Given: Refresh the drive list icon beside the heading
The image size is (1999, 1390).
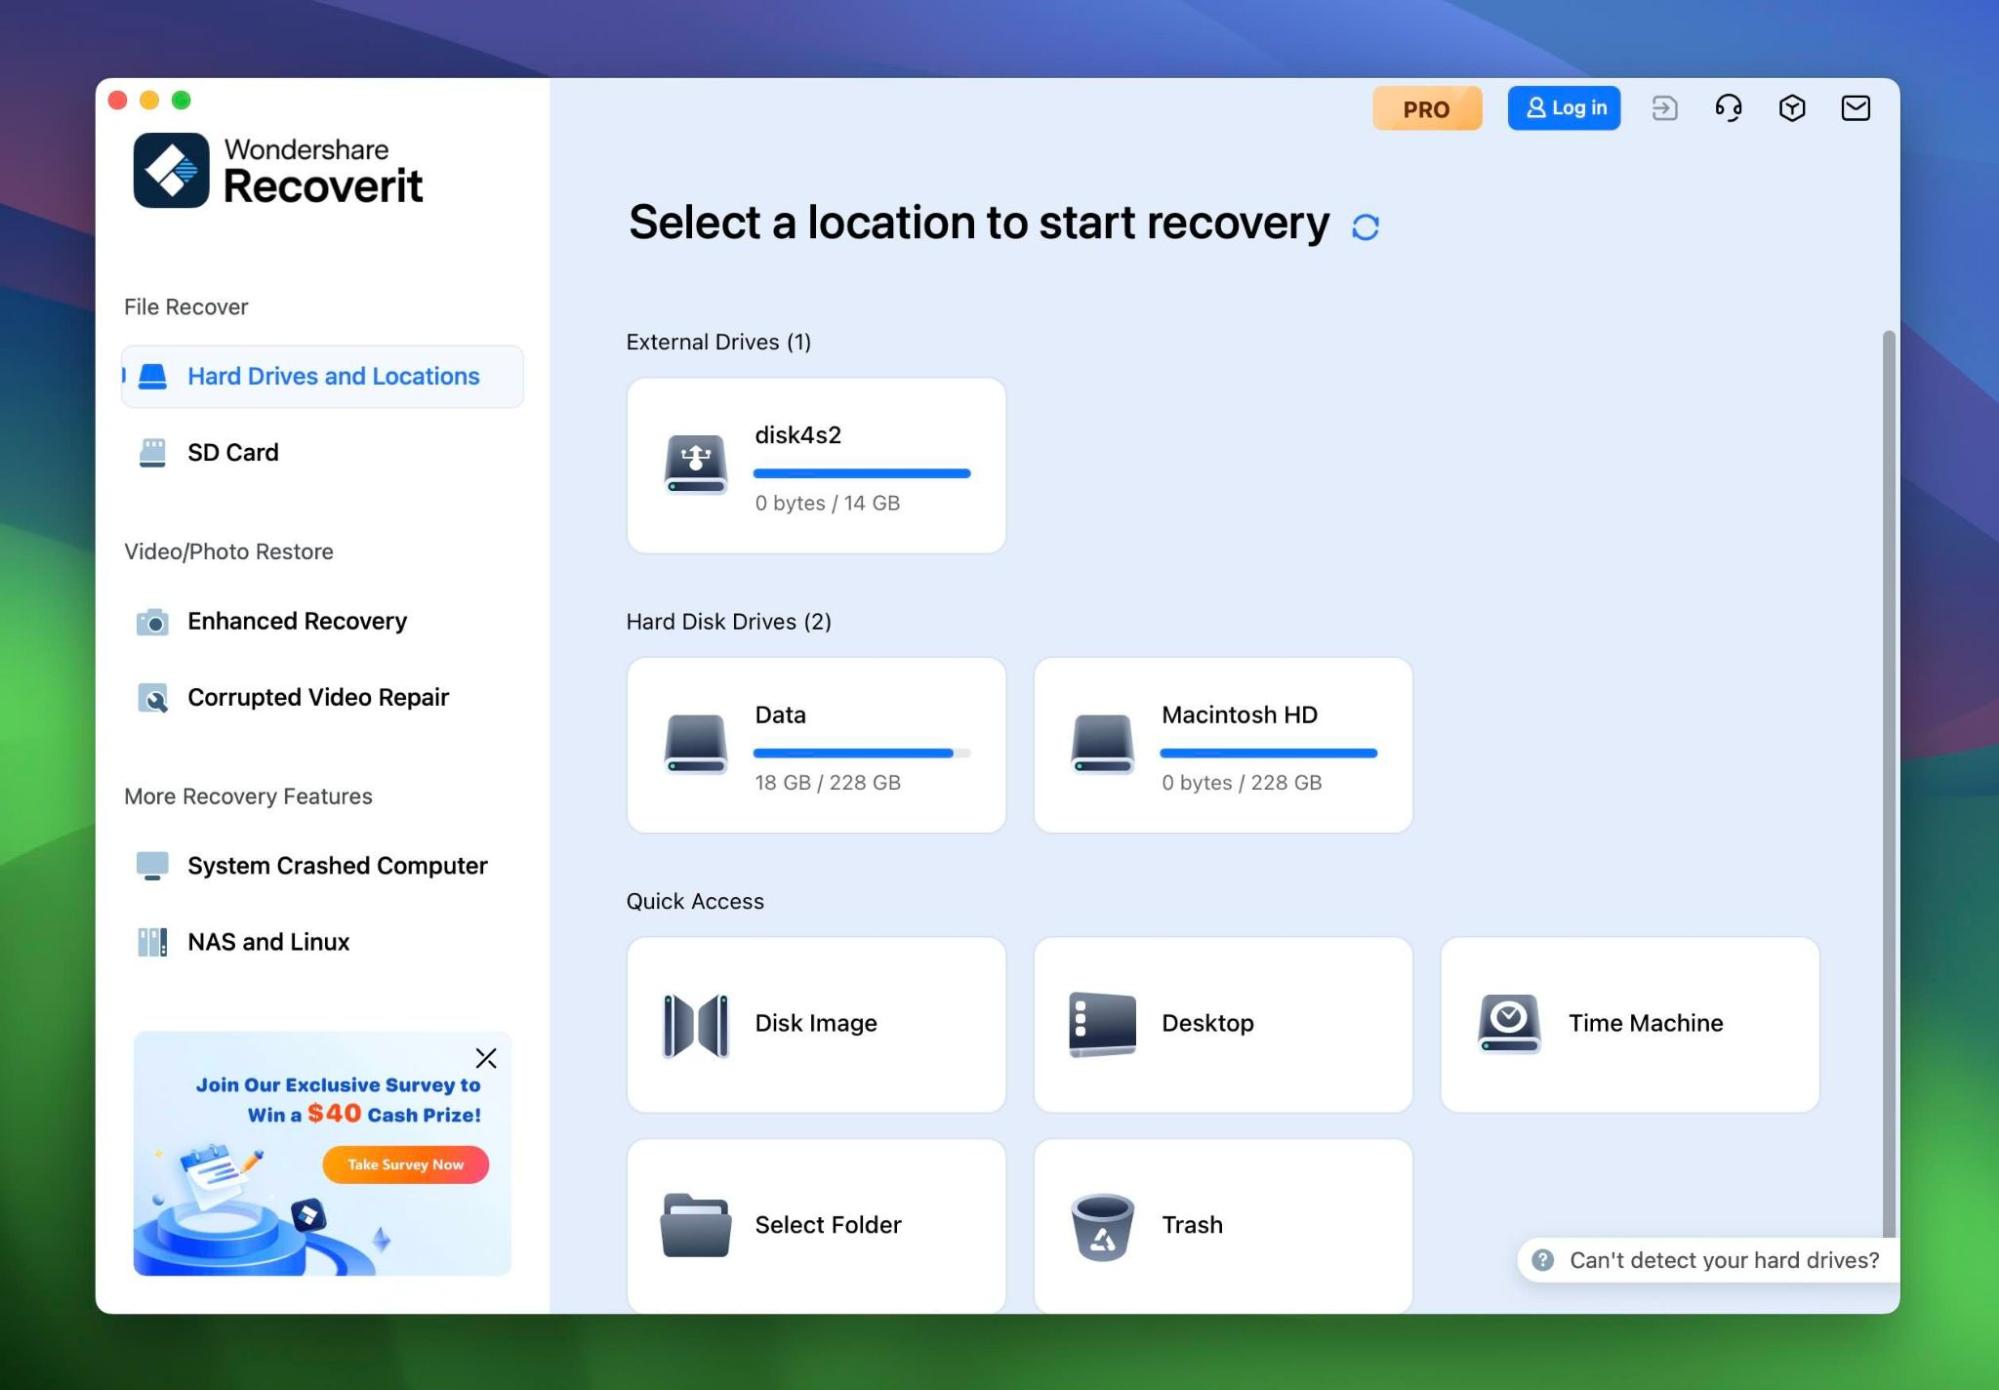Looking at the screenshot, I should tap(1365, 227).
